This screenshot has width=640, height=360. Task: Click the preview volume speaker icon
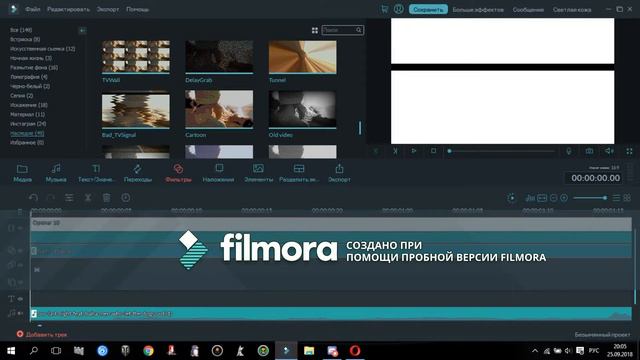pyautogui.click(x=609, y=151)
